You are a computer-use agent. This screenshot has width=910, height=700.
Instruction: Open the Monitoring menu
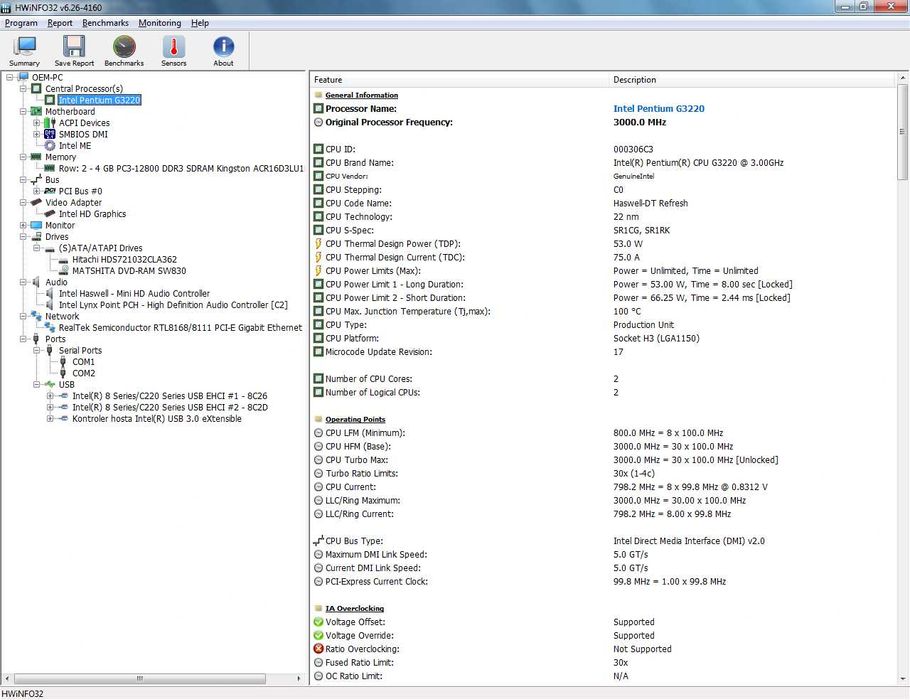point(160,23)
